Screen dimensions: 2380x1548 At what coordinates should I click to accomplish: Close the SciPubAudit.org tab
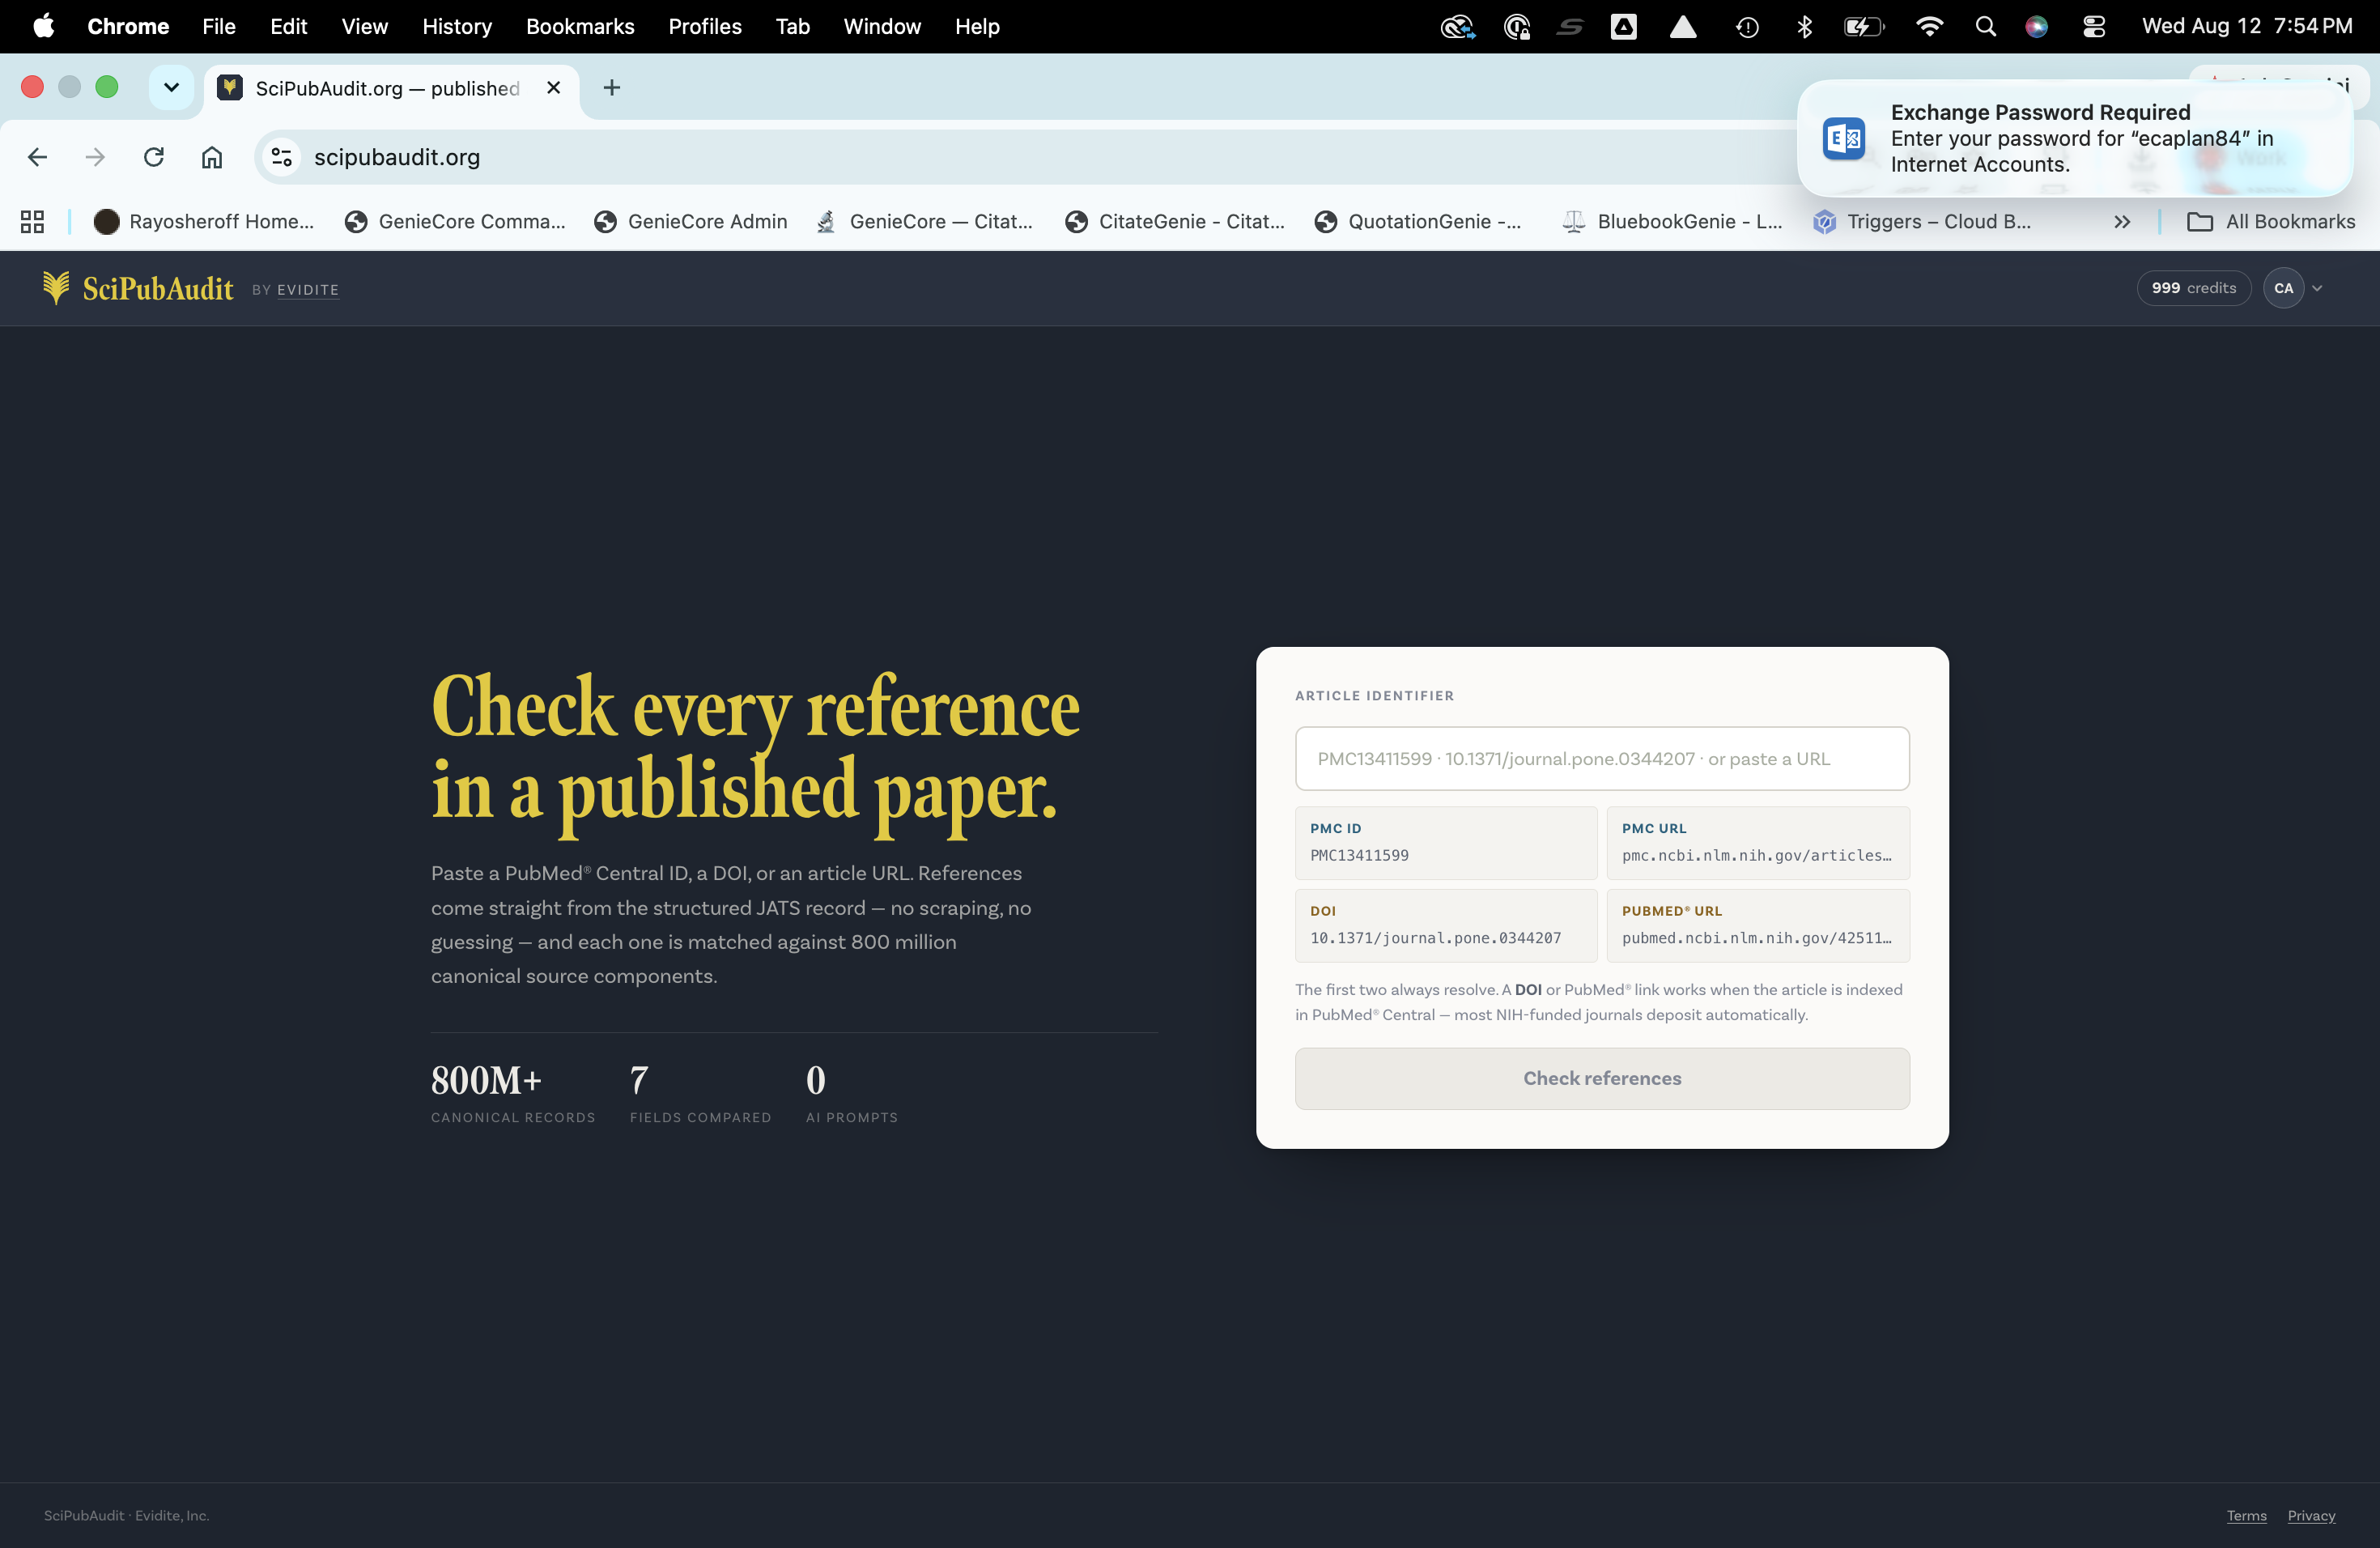(553, 88)
